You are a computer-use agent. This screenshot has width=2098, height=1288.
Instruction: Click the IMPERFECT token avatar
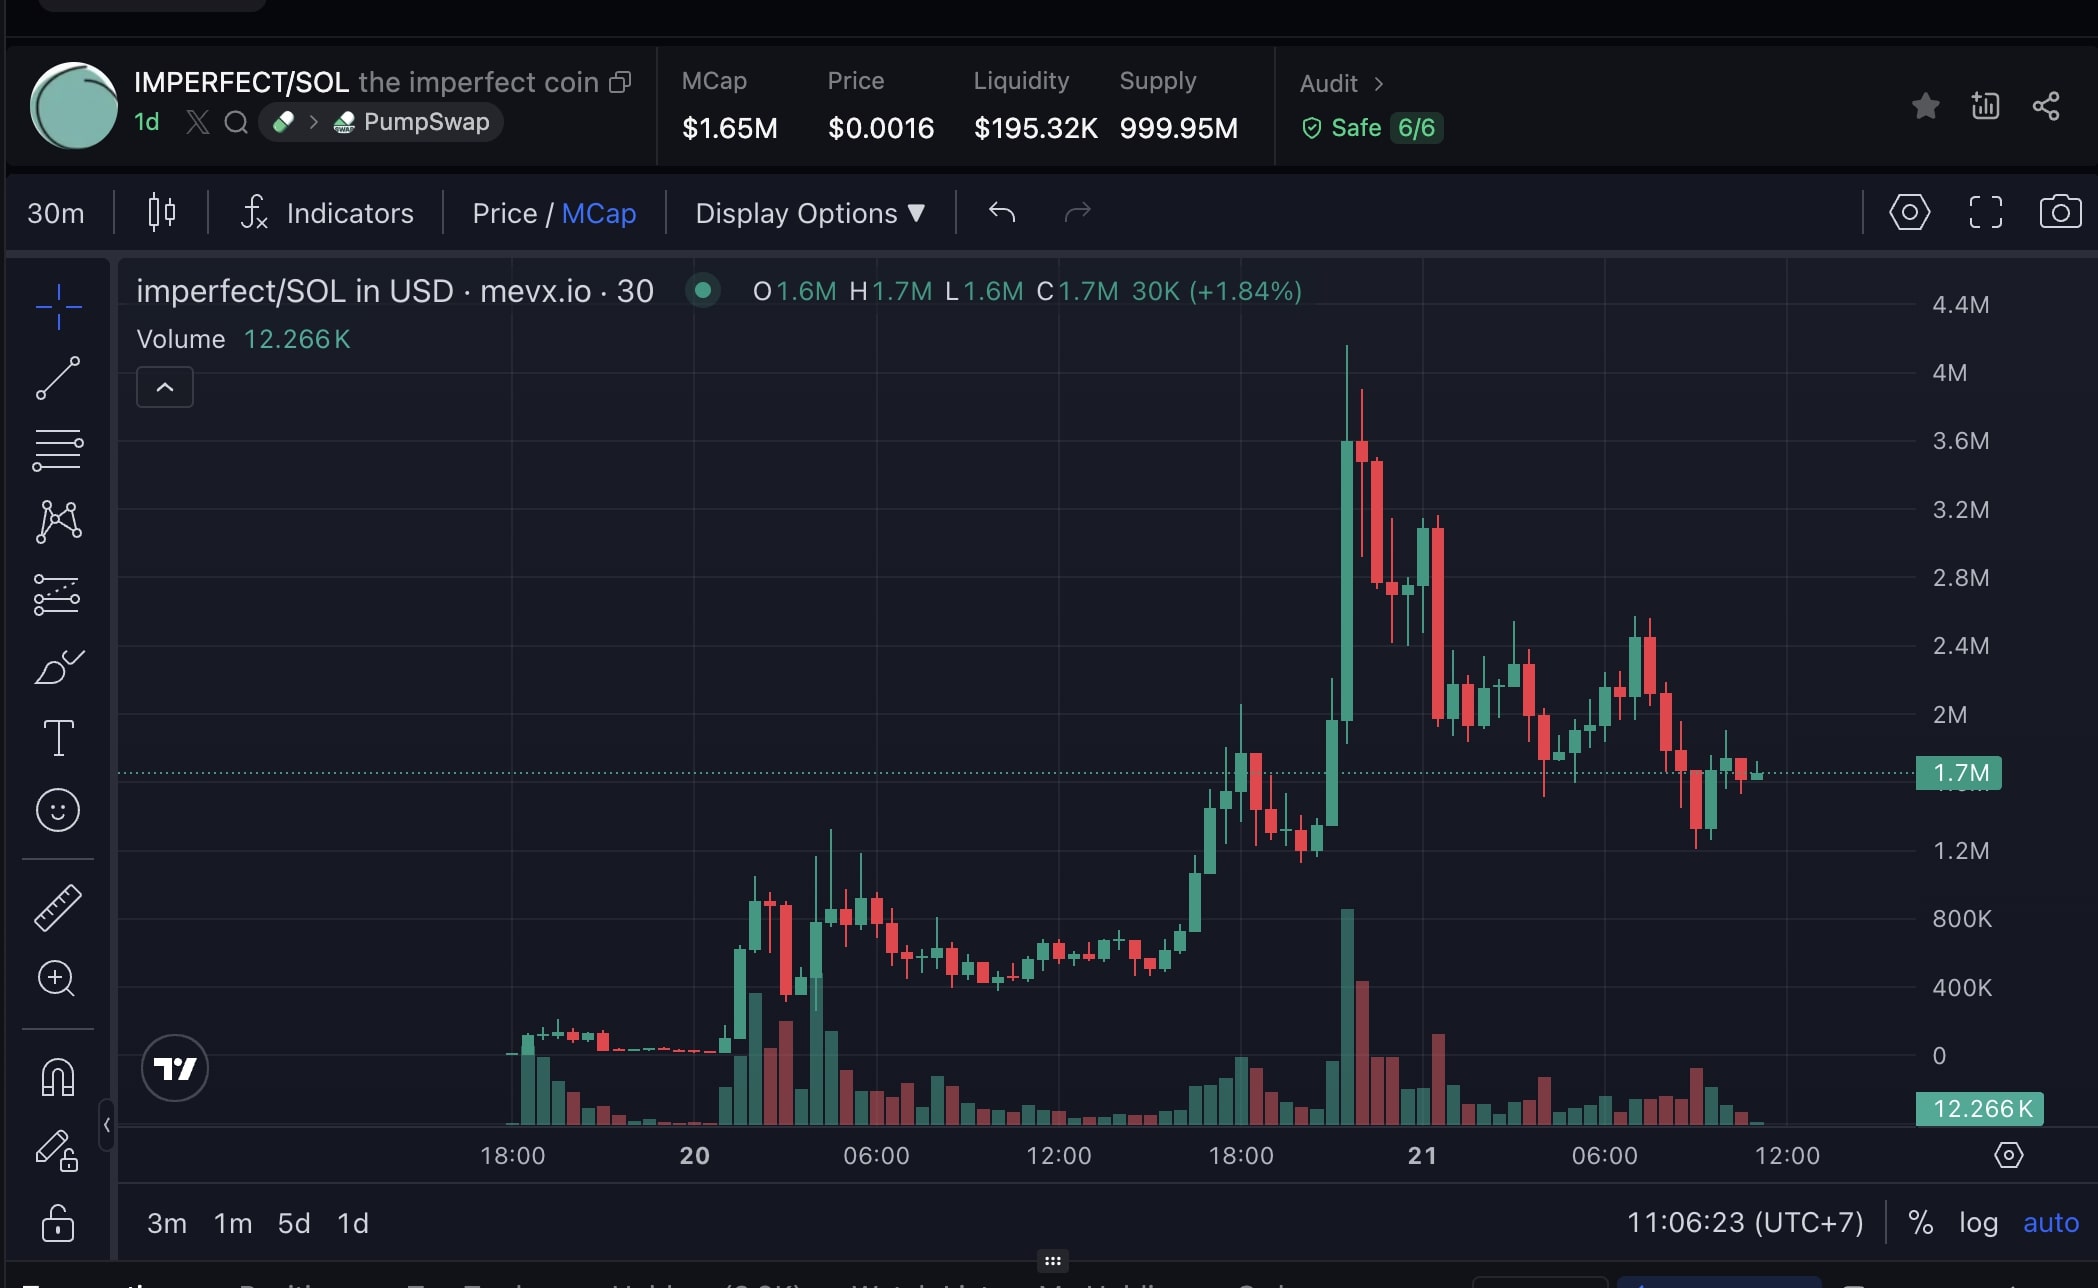74,105
